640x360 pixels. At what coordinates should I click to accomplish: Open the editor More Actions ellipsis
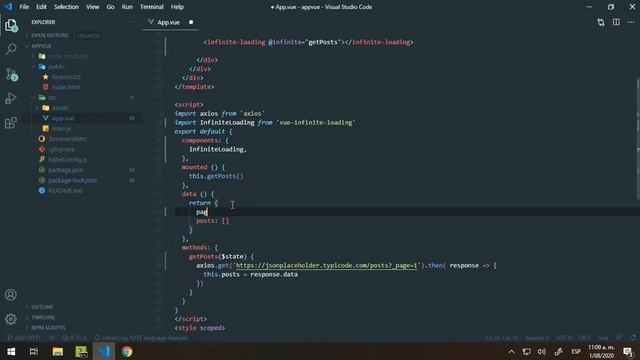pos(631,22)
